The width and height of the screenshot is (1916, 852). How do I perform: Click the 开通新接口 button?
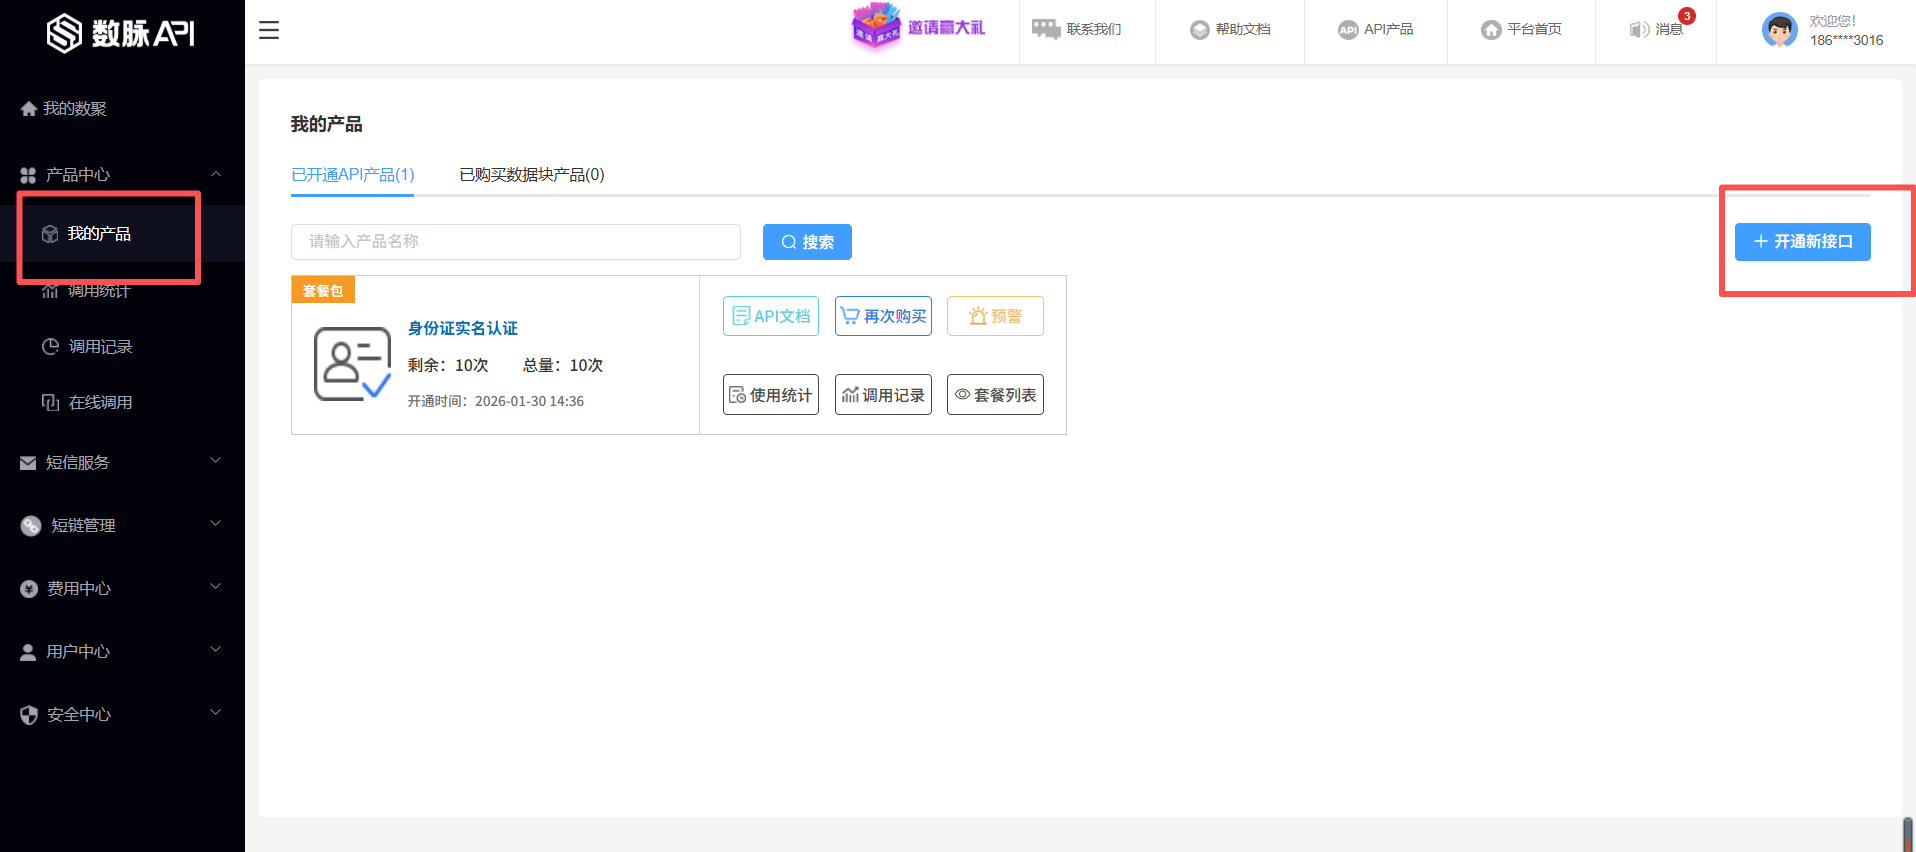pos(1802,242)
